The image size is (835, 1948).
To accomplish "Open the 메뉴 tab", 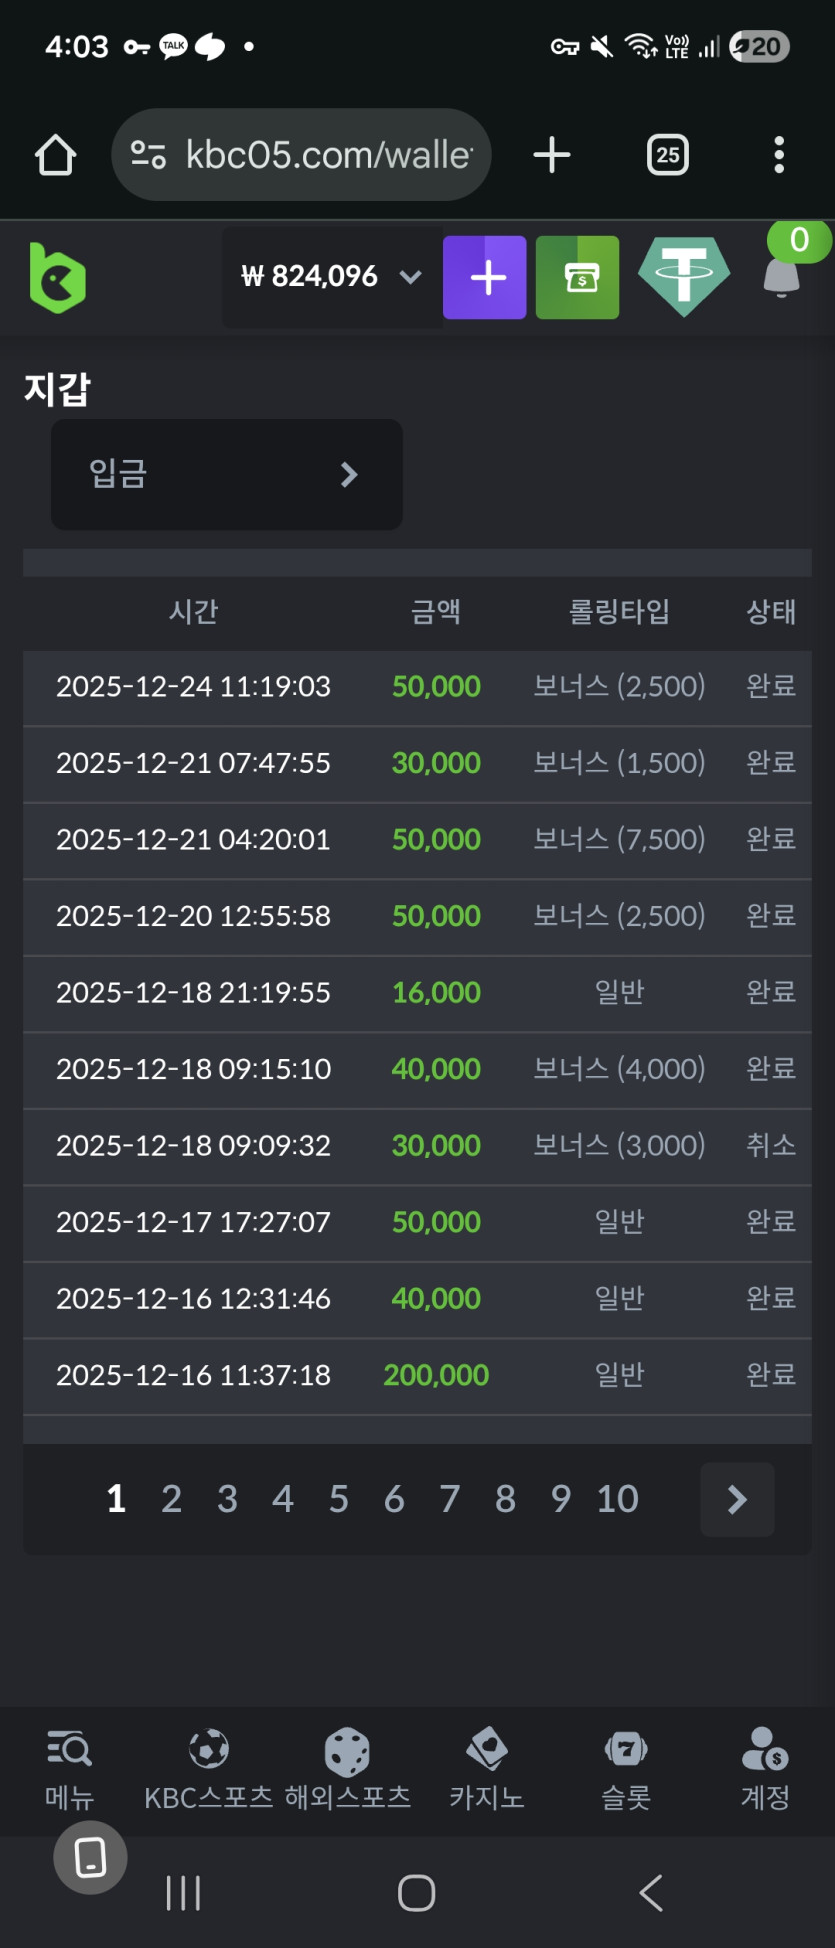I will 69,1769.
